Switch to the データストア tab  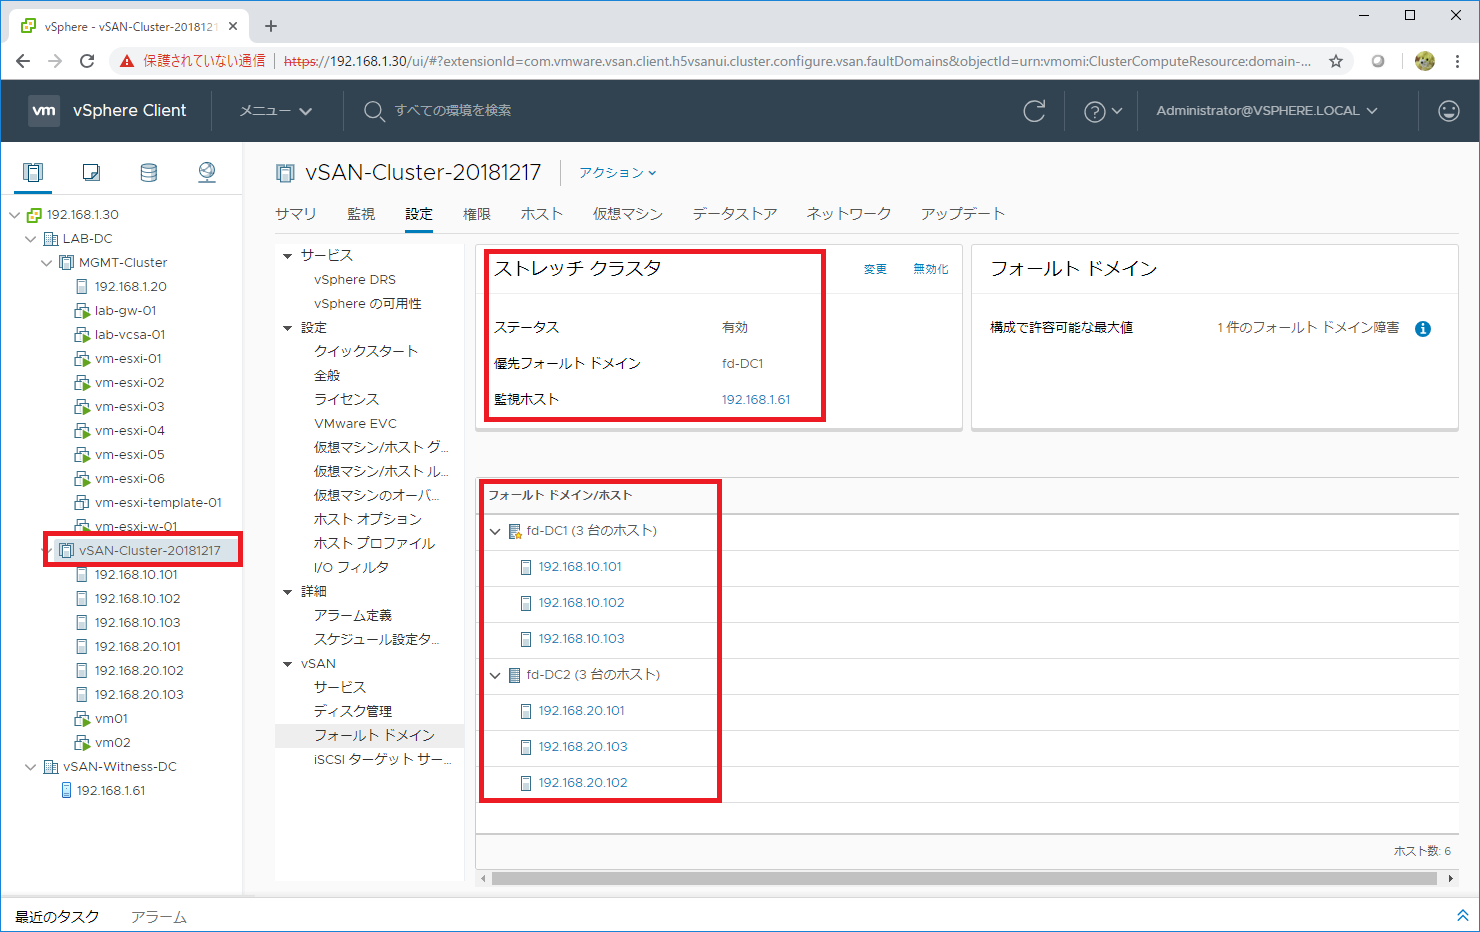735,214
